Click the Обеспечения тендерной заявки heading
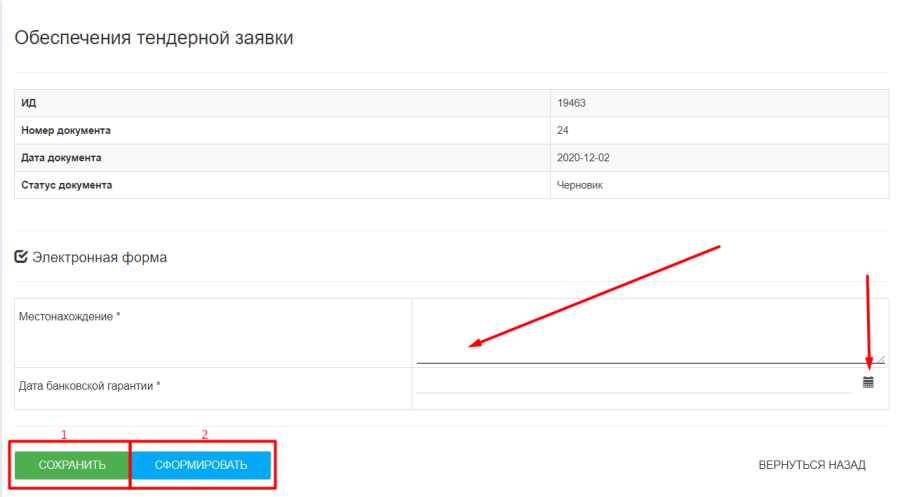 coord(153,38)
